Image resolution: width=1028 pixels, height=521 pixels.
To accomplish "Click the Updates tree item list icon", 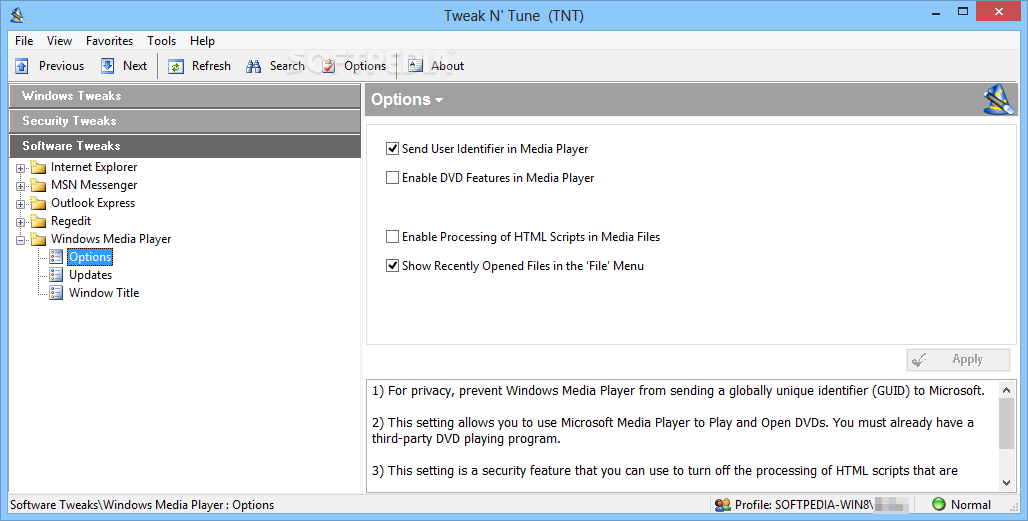I will [x=56, y=275].
